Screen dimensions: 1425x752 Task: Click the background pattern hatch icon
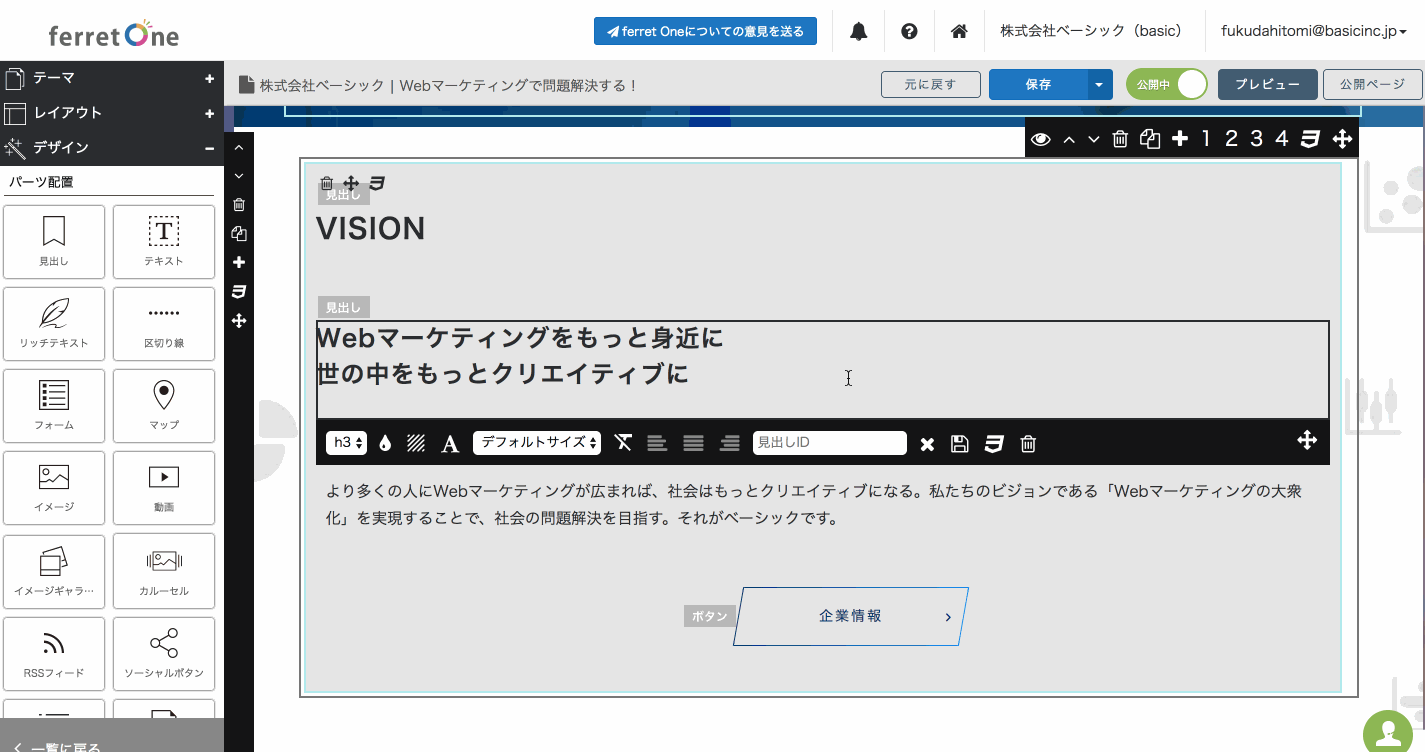click(x=416, y=444)
